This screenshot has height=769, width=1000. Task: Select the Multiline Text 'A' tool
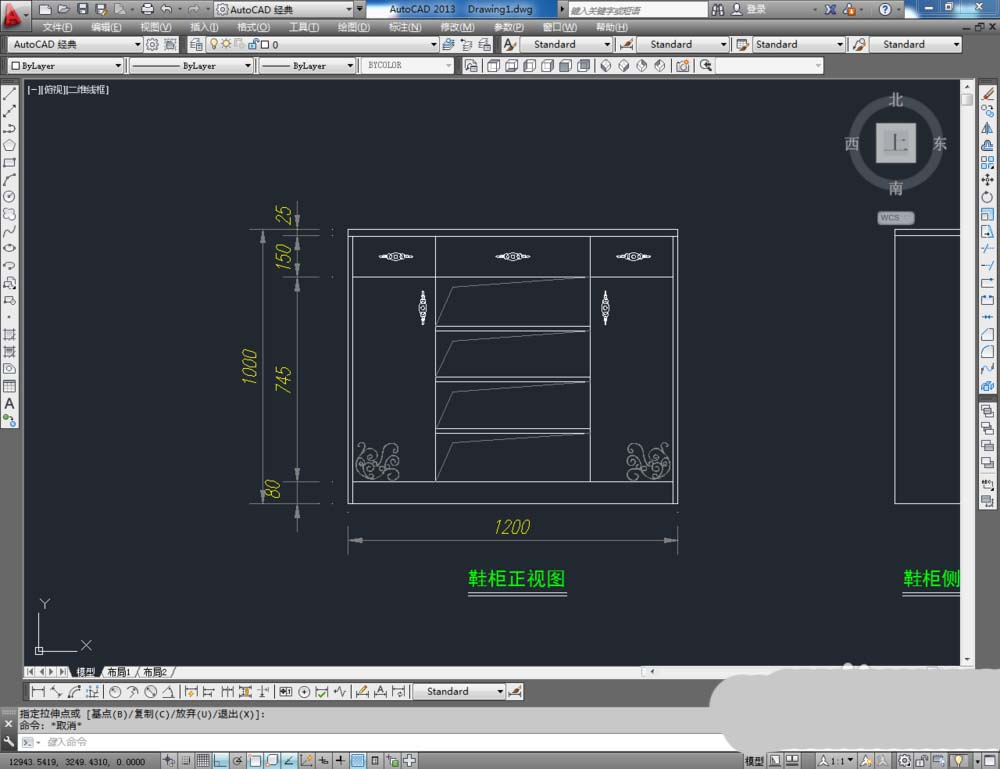(10, 404)
